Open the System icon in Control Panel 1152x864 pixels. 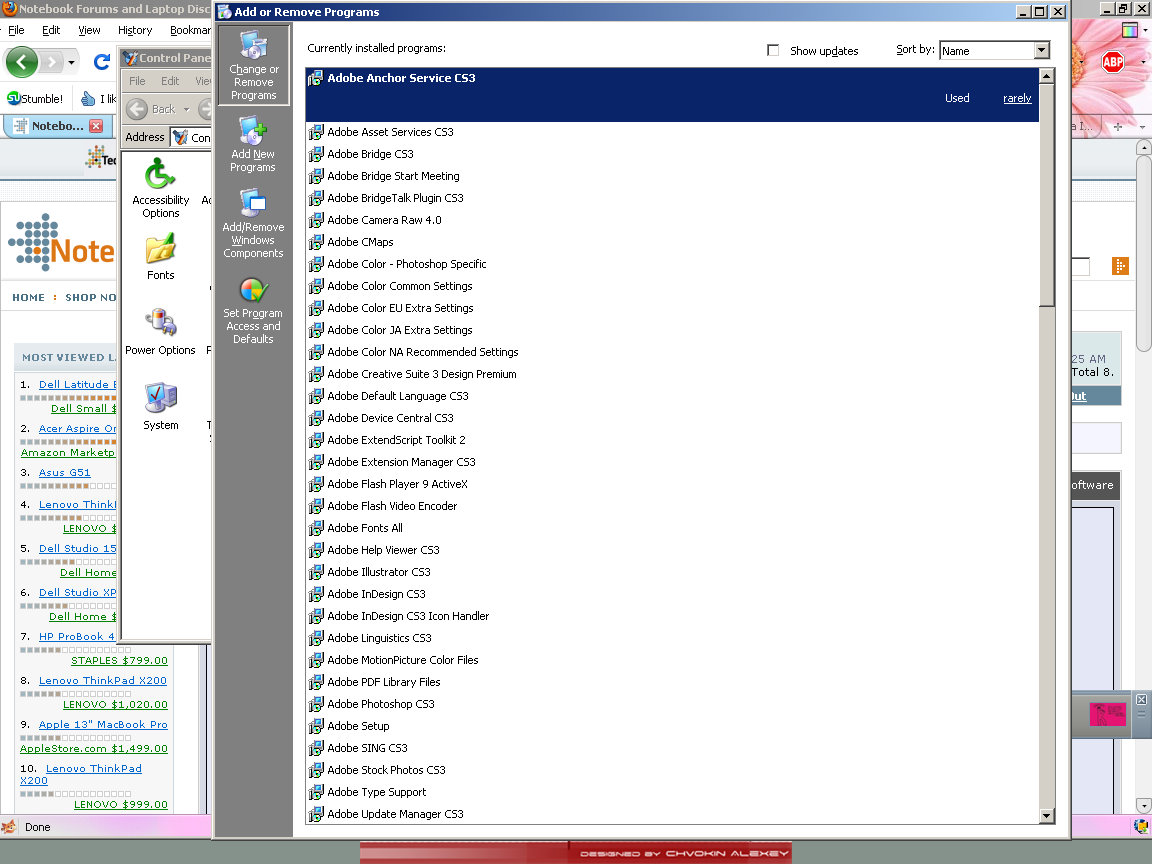(x=160, y=406)
